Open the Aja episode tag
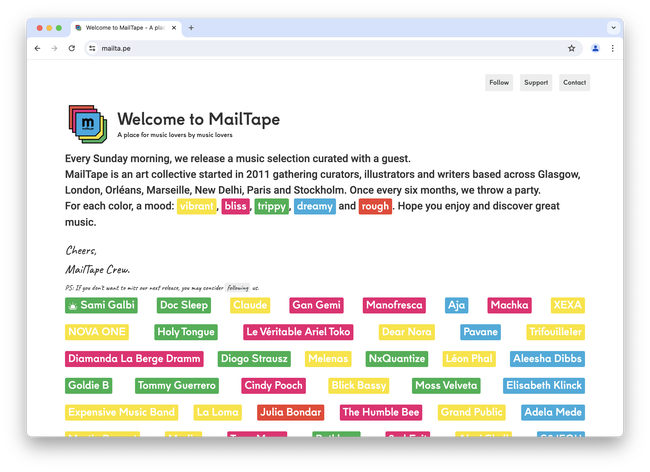Viewport: 650px width, 472px height. 456,305
